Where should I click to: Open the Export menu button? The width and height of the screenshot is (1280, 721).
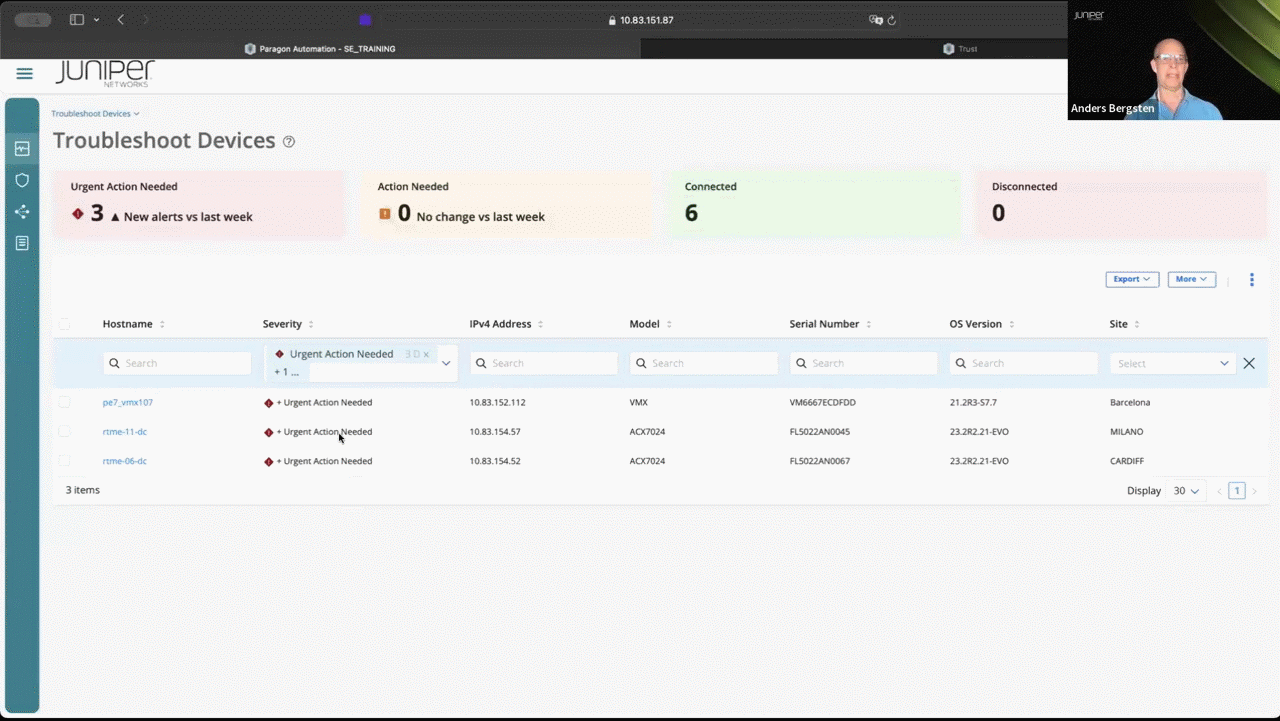pos(1131,279)
